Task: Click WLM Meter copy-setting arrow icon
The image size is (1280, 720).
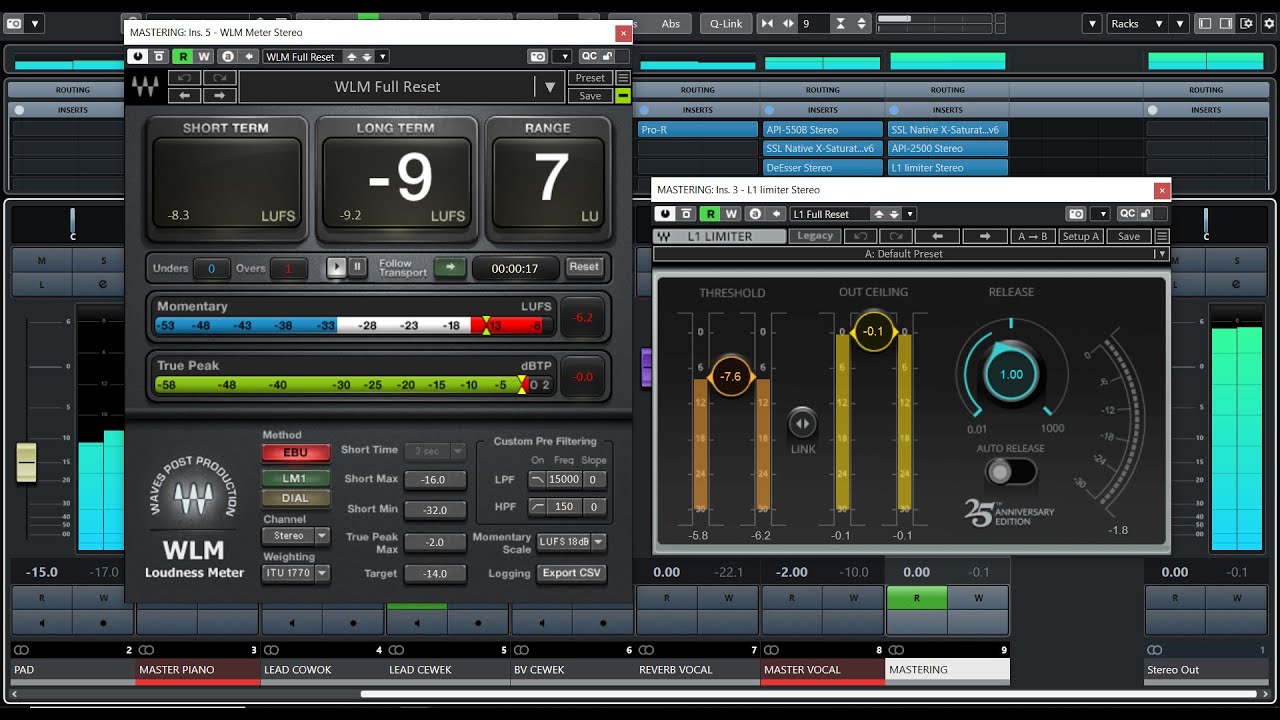Action: (249, 57)
